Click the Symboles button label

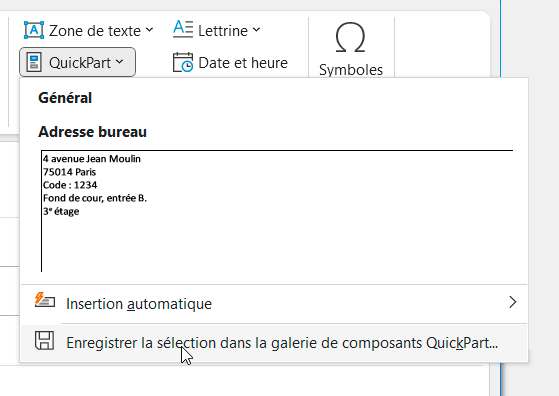coord(351,70)
